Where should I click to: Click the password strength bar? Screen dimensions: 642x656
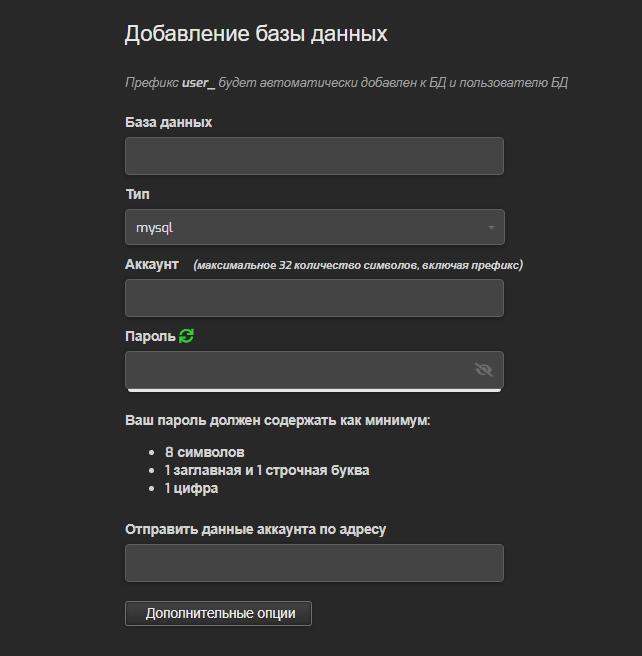click(314, 391)
